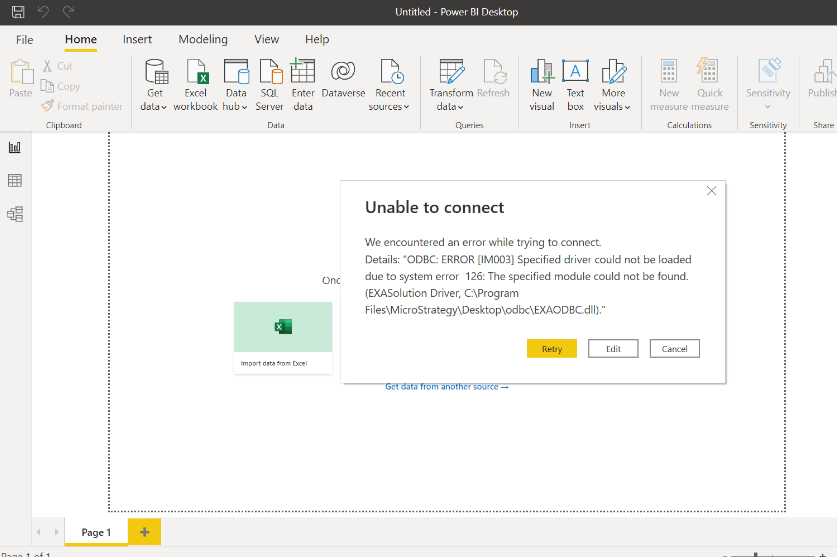Click the Redo arrow icon
This screenshot has width=837, height=557.
[68, 12]
